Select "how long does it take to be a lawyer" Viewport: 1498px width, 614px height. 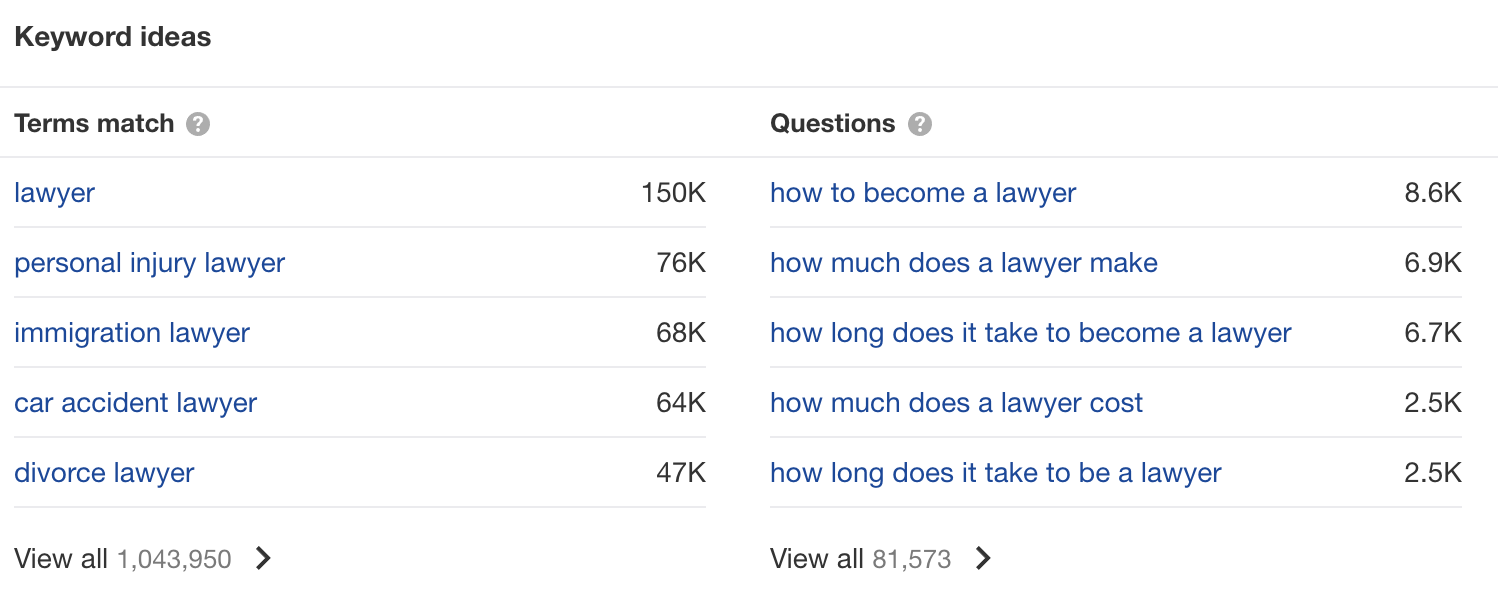[994, 473]
